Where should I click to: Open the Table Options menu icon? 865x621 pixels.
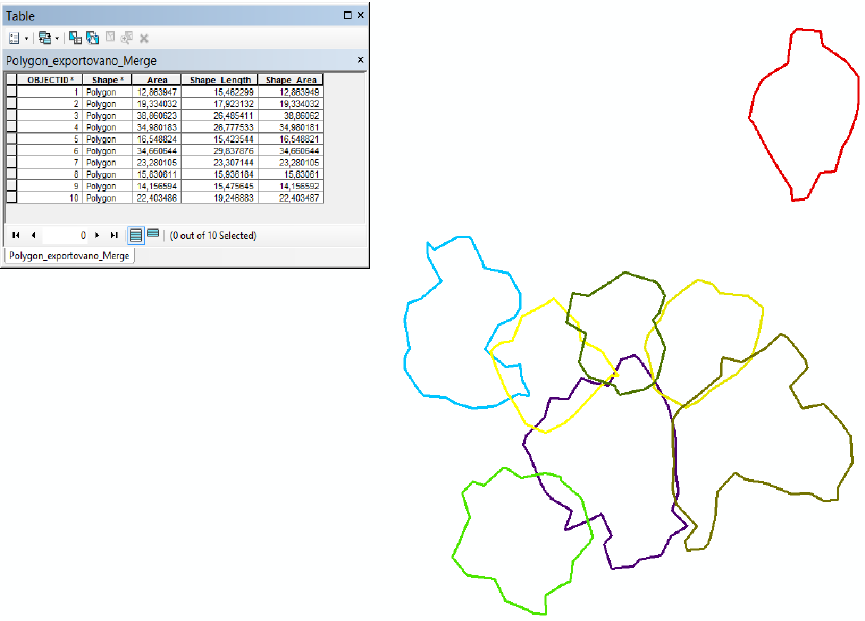tap(14, 38)
